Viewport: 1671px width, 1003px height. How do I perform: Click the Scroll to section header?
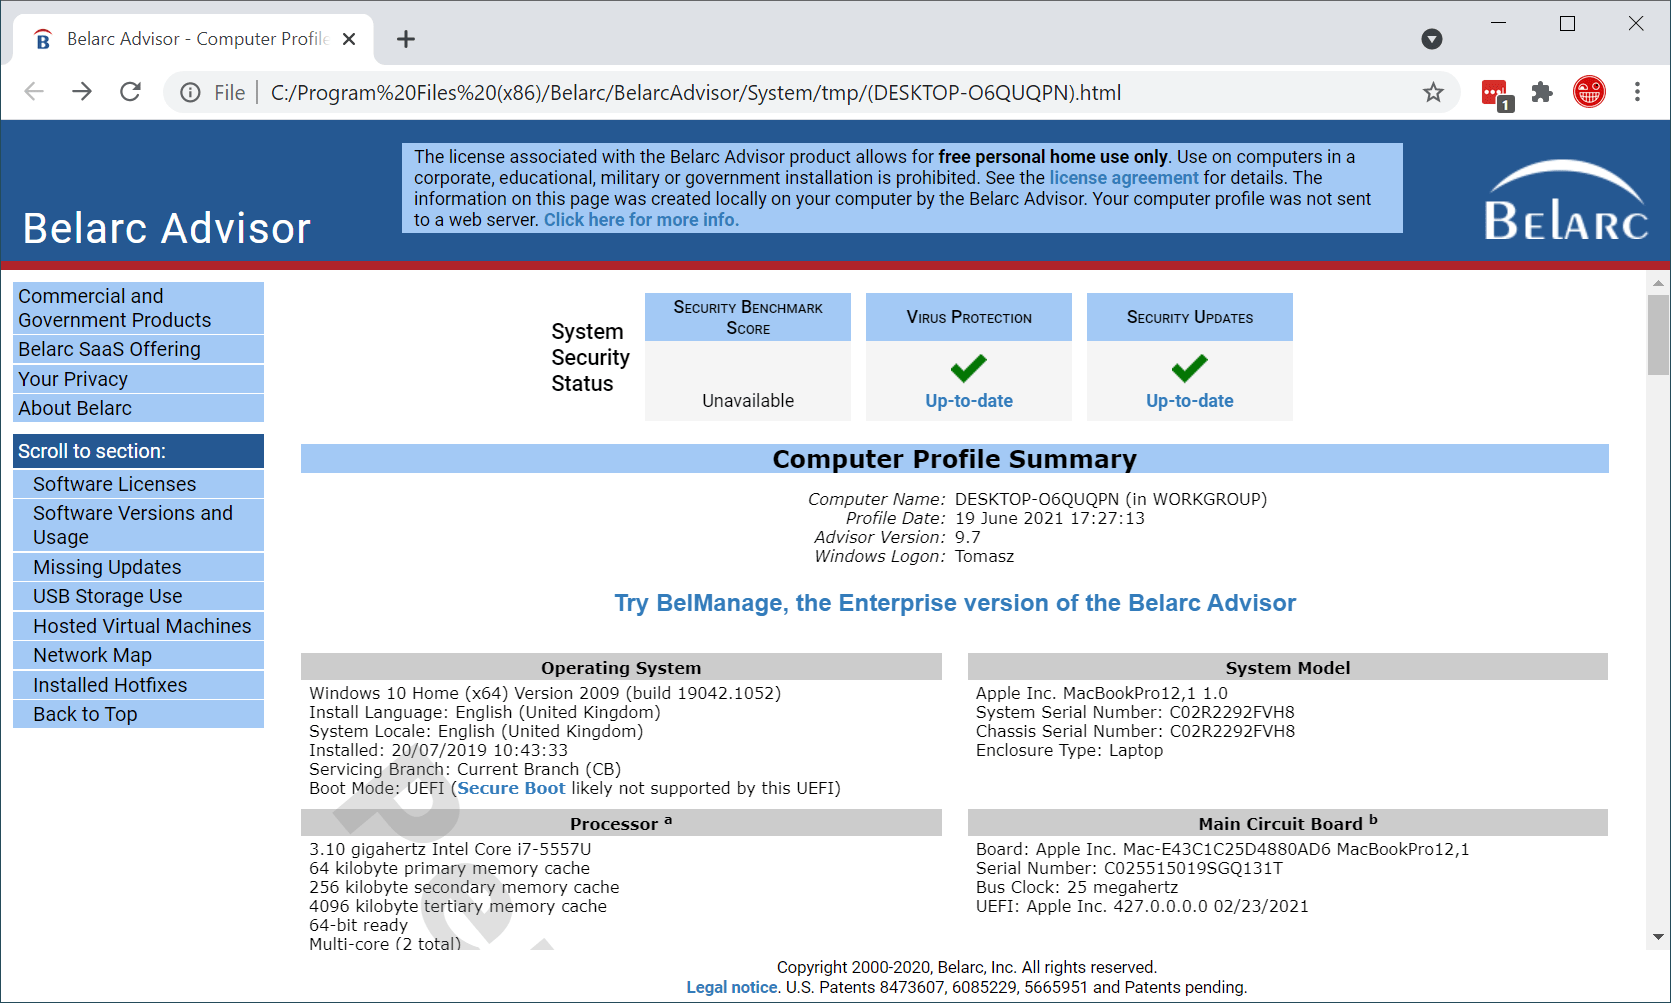(x=138, y=451)
